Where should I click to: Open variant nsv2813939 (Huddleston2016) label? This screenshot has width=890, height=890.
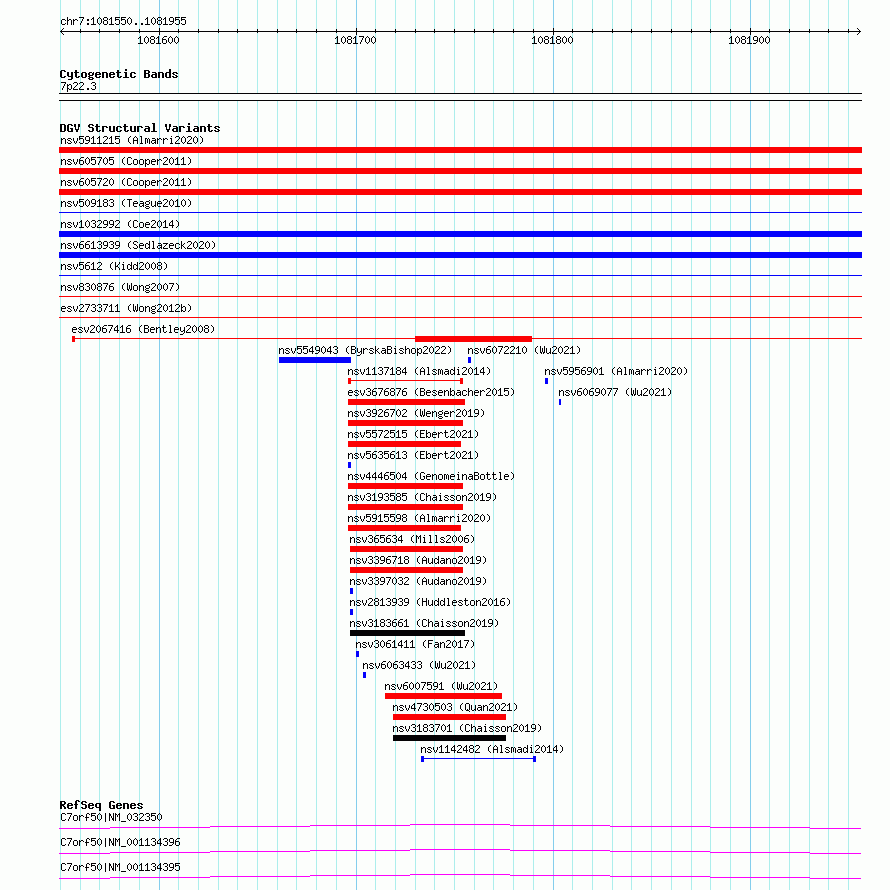click(x=430, y=602)
